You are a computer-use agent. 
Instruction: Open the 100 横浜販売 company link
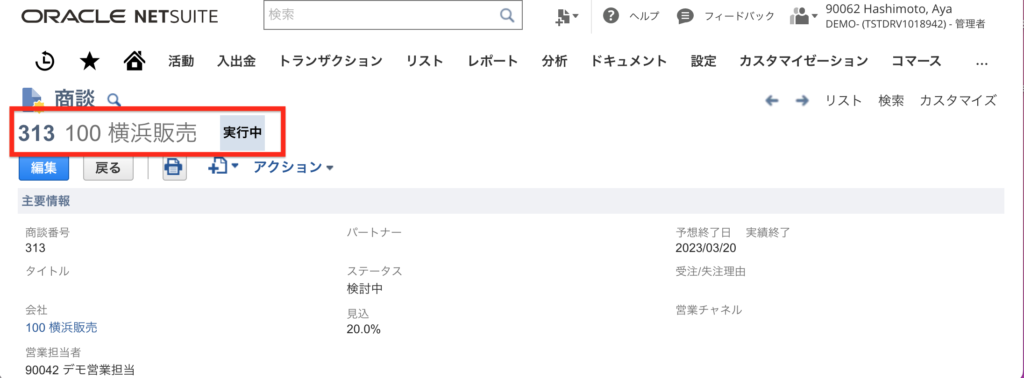(61, 328)
